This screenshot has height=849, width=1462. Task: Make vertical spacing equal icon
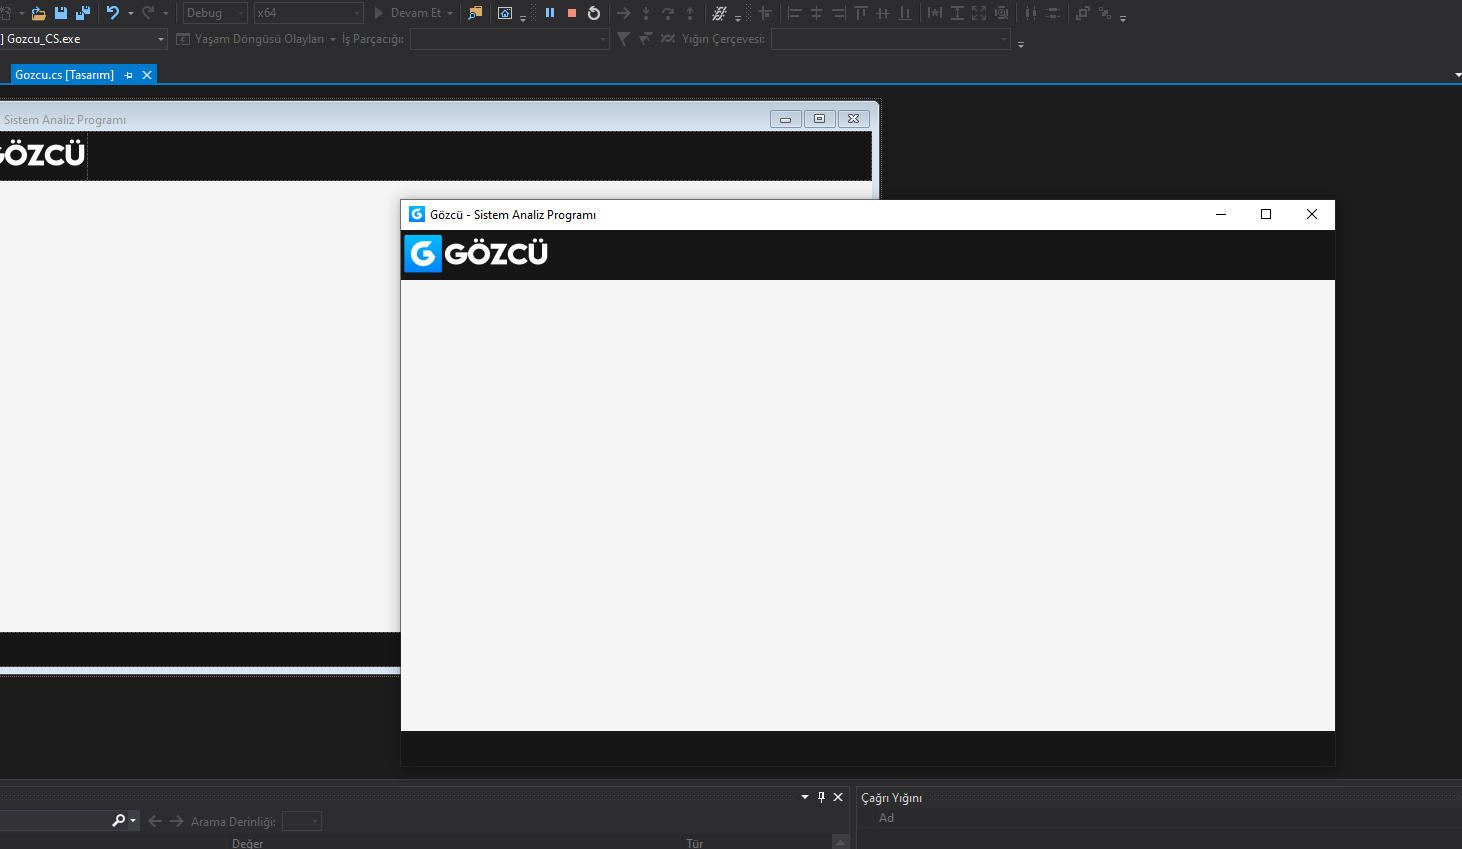[1053, 13]
